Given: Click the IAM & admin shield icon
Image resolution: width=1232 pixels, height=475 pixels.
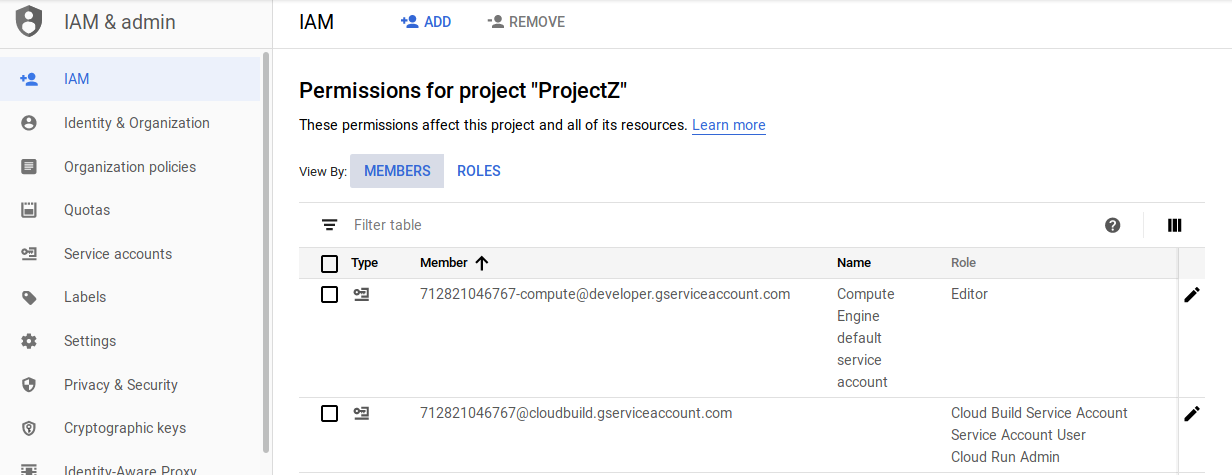Looking at the screenshot, I should pos(29,21).
